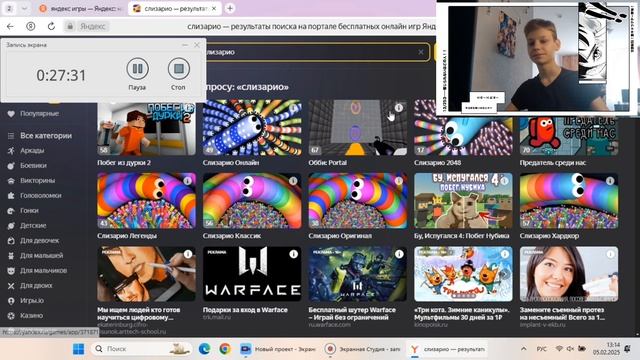Clear the слизарио search field
The image size is (640, 360).
421,52
